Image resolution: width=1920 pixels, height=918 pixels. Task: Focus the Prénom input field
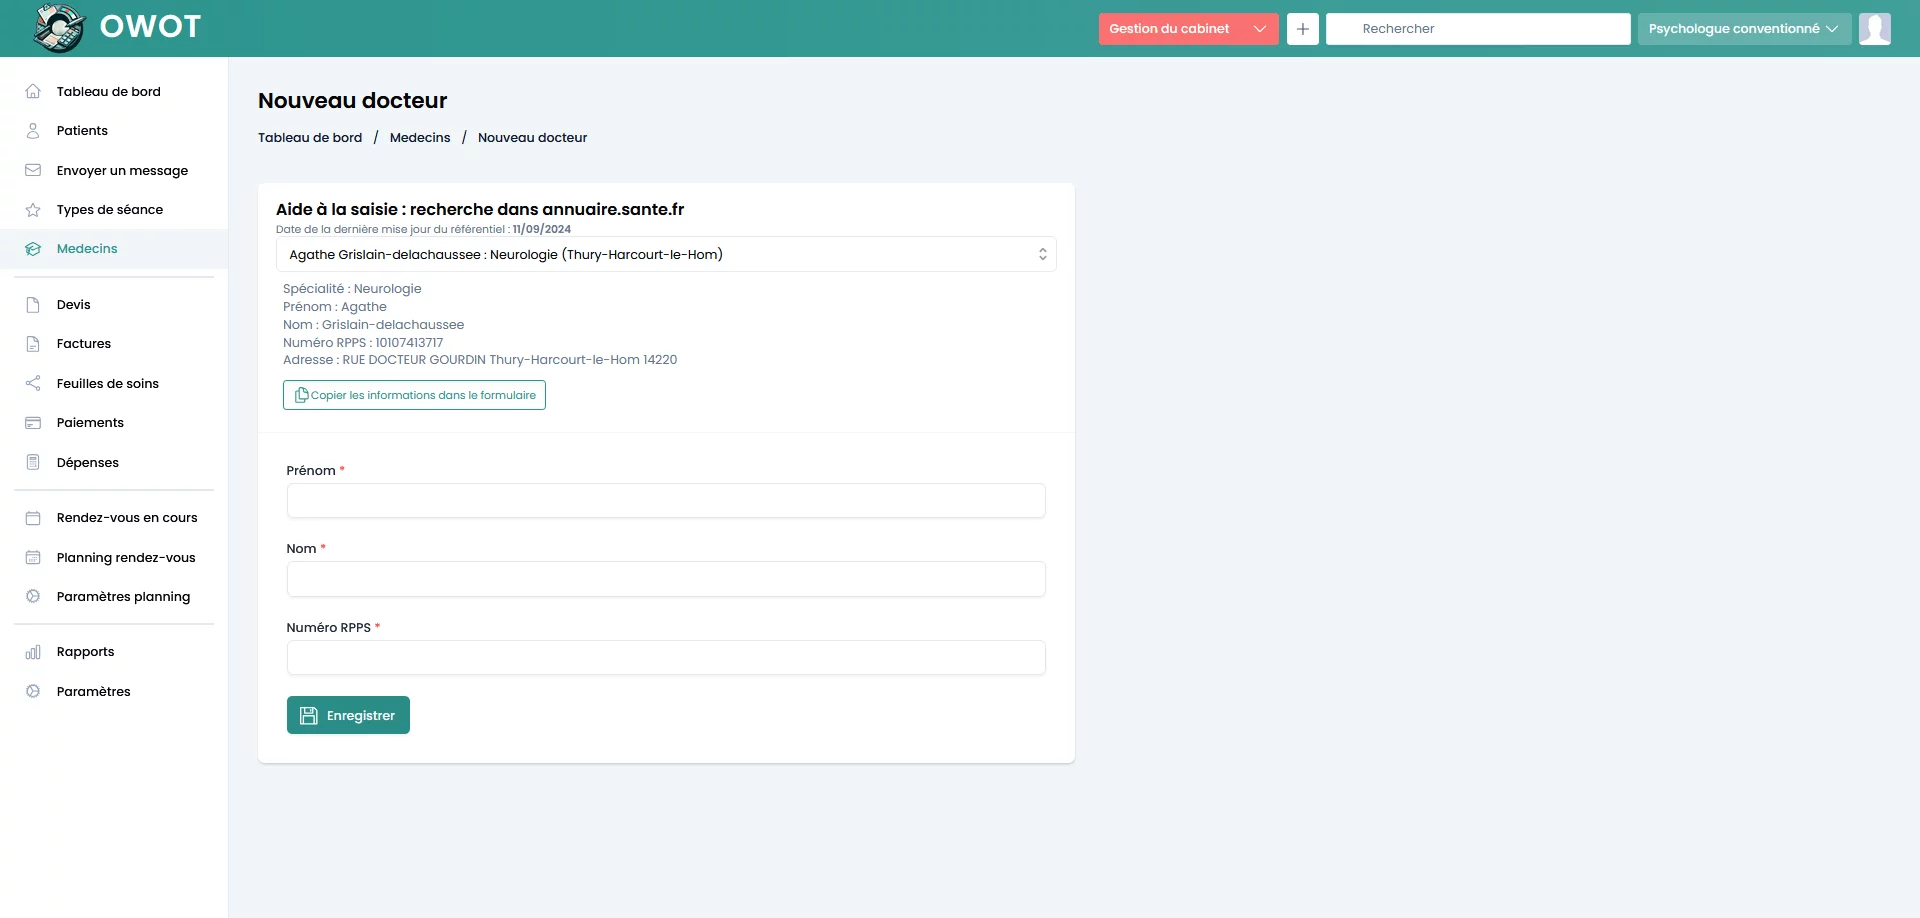click(666, 501)
